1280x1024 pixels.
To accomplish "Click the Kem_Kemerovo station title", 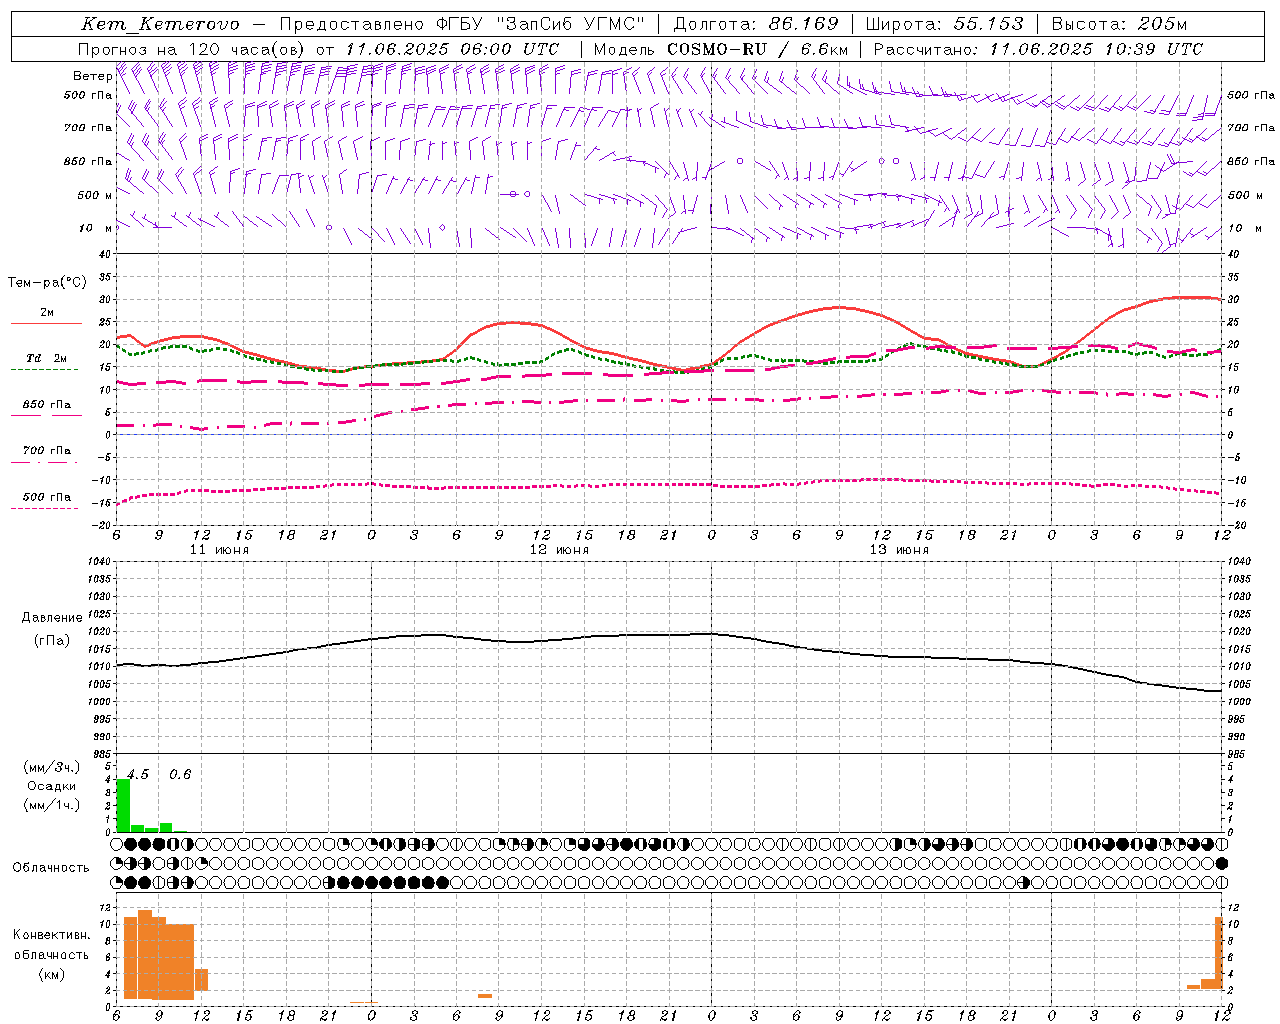I will tap(161, 24).
